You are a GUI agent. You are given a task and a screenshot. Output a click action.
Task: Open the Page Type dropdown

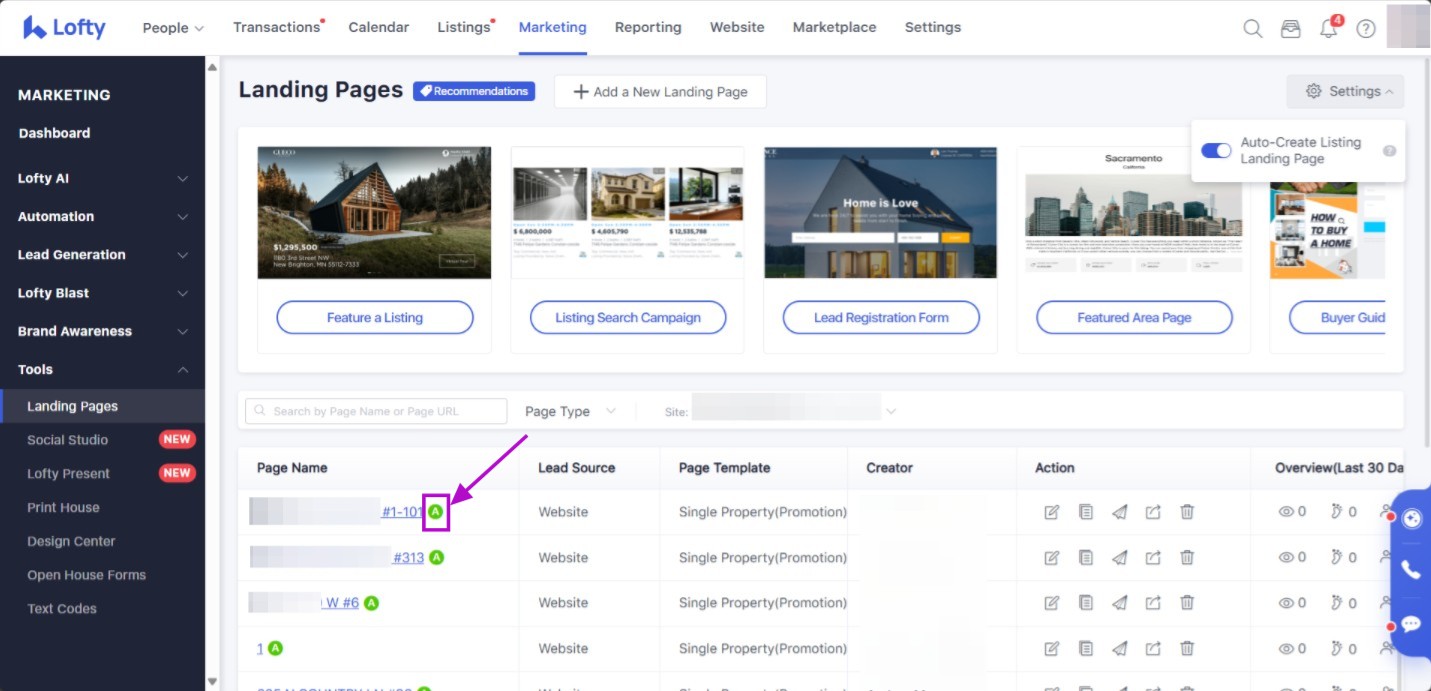(570, 411)
